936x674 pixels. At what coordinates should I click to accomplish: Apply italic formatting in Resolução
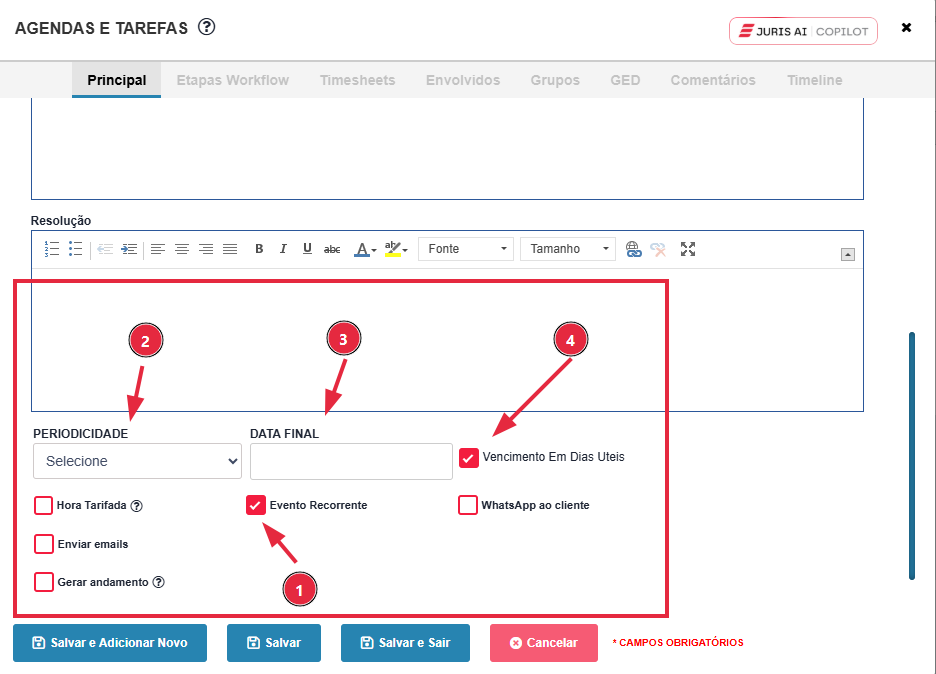pos(283,249)
